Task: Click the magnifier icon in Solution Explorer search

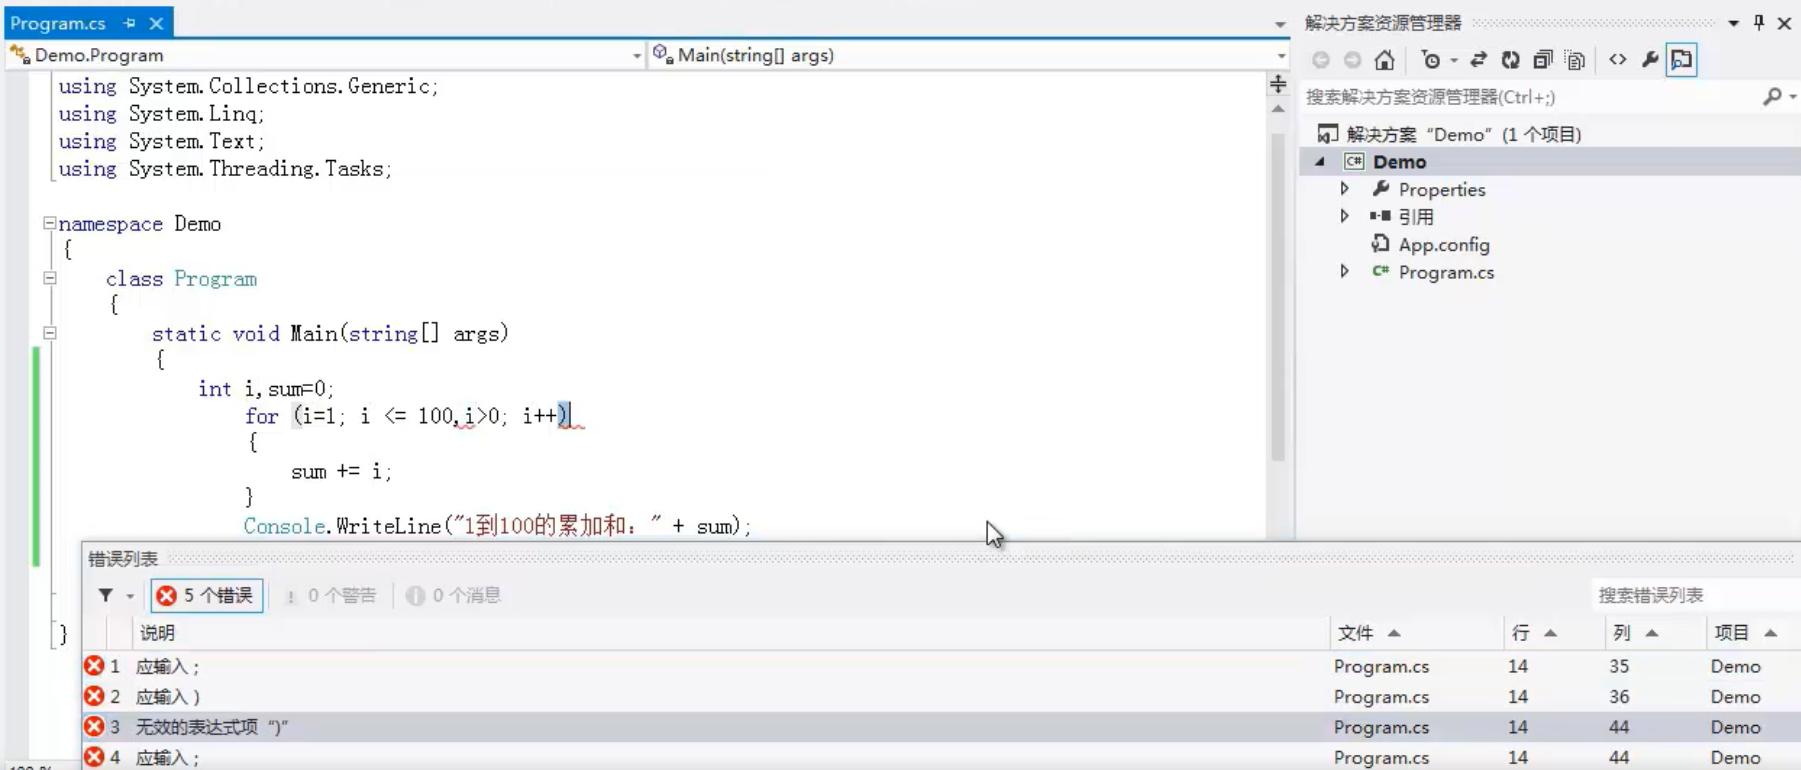Action: 1772,96
